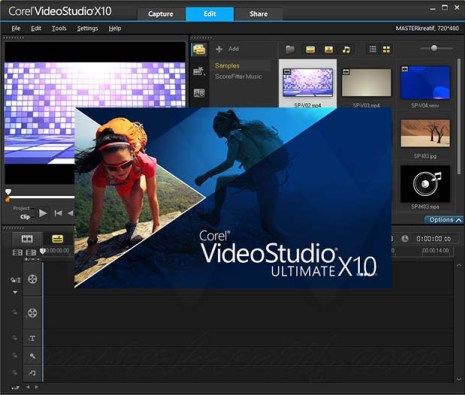Click the preview scrubber handle
Image resolution: width=465 pixels, height=395 pixels.
coord(8,192)
